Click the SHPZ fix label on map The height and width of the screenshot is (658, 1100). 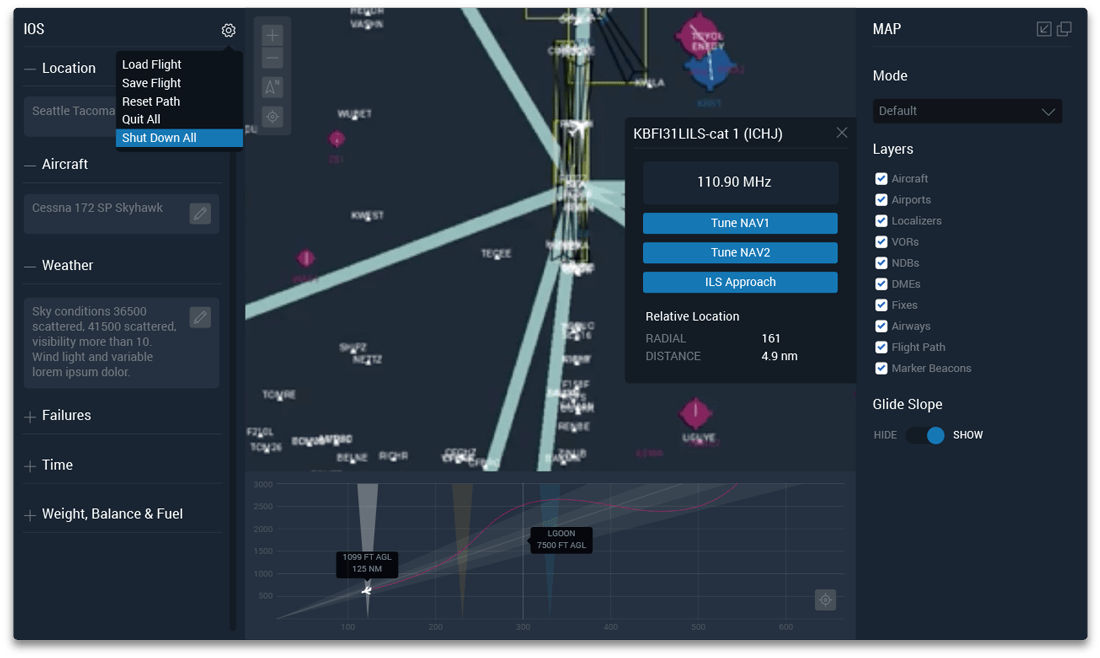(x=353, y=347)
